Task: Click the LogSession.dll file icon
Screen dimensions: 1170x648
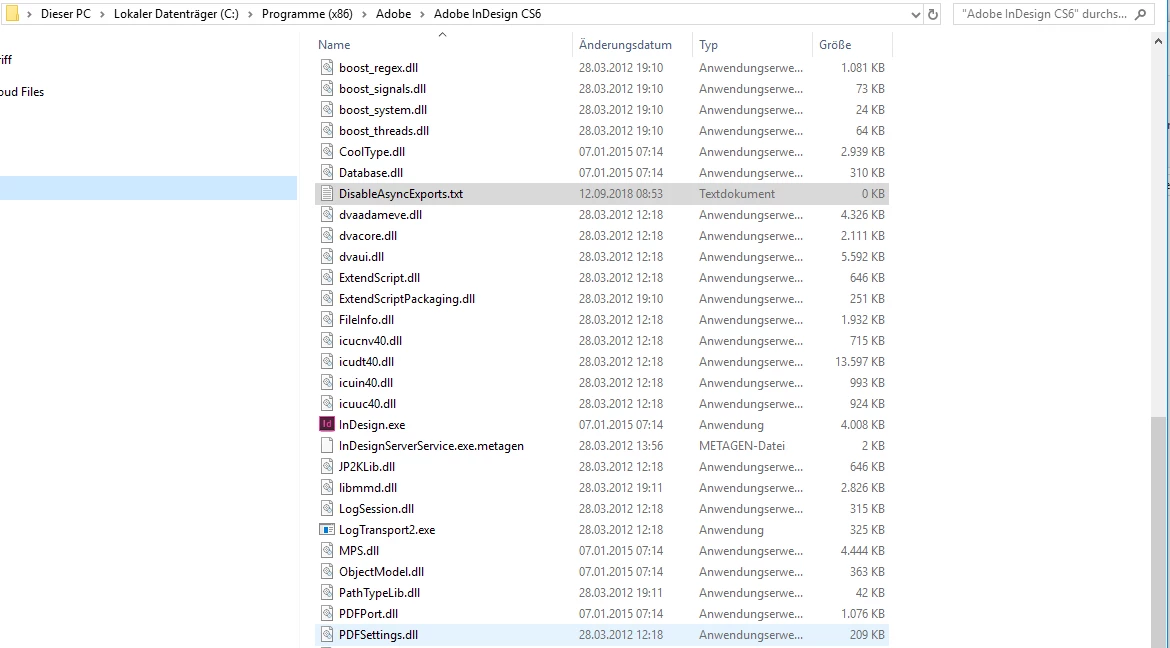Action: pos(327,508)
